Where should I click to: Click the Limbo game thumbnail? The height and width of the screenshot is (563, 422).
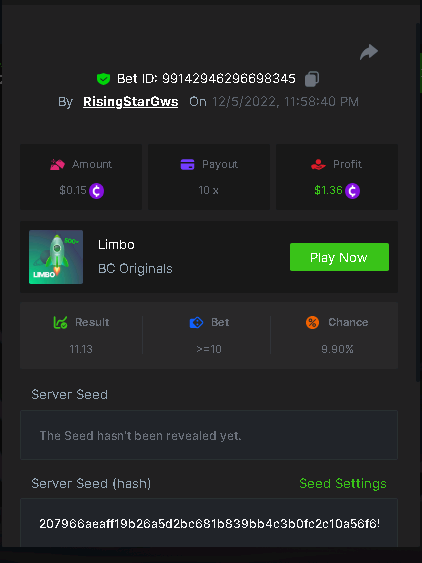tap(56, 257)
